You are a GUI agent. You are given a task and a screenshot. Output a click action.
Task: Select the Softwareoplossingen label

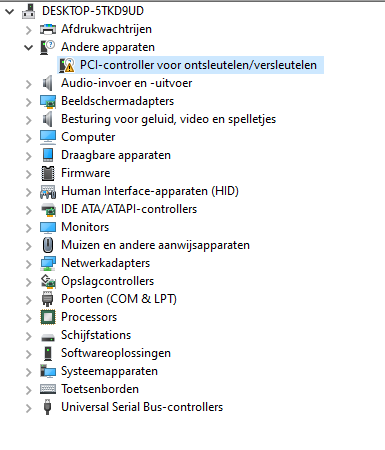(x=116, y=353)
